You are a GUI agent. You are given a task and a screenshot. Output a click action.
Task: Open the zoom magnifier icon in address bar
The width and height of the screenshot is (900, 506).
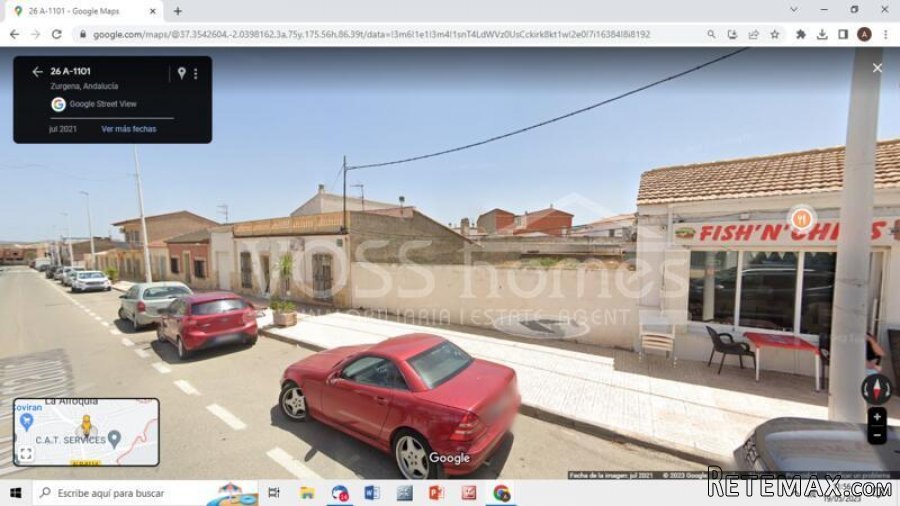(711, 34)
